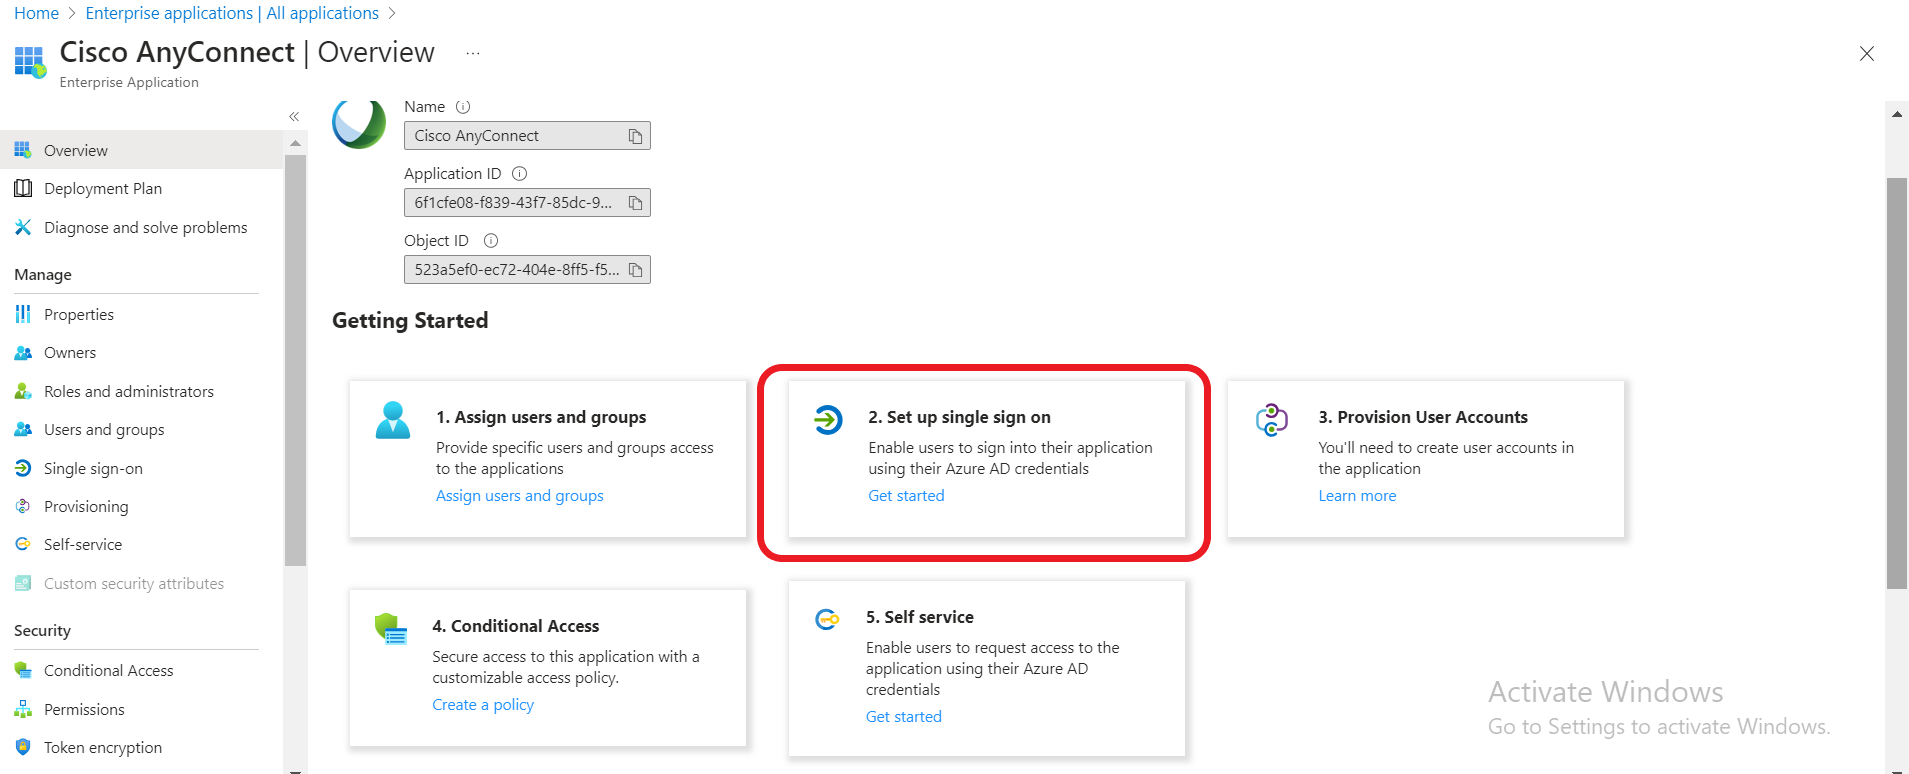Click the info icon next to Application ID
Viewport: 1909px width, 774px height.
click(519, 174)
